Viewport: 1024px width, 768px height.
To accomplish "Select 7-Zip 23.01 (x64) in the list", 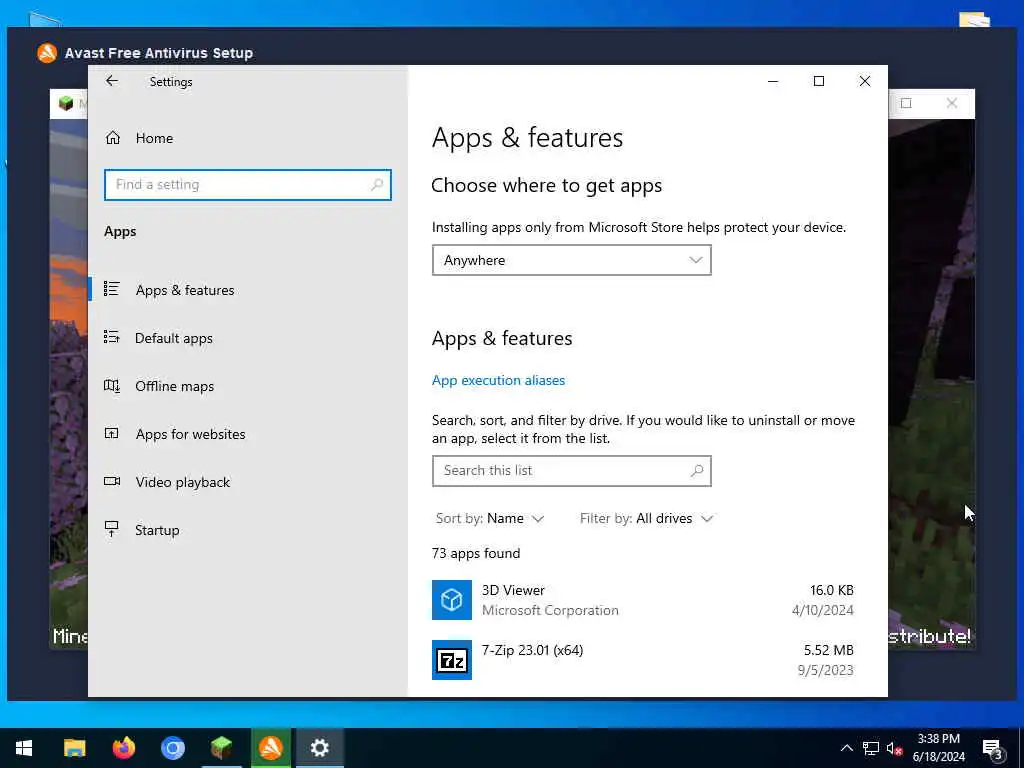I will pyautogui.click(x=643, y=660).
